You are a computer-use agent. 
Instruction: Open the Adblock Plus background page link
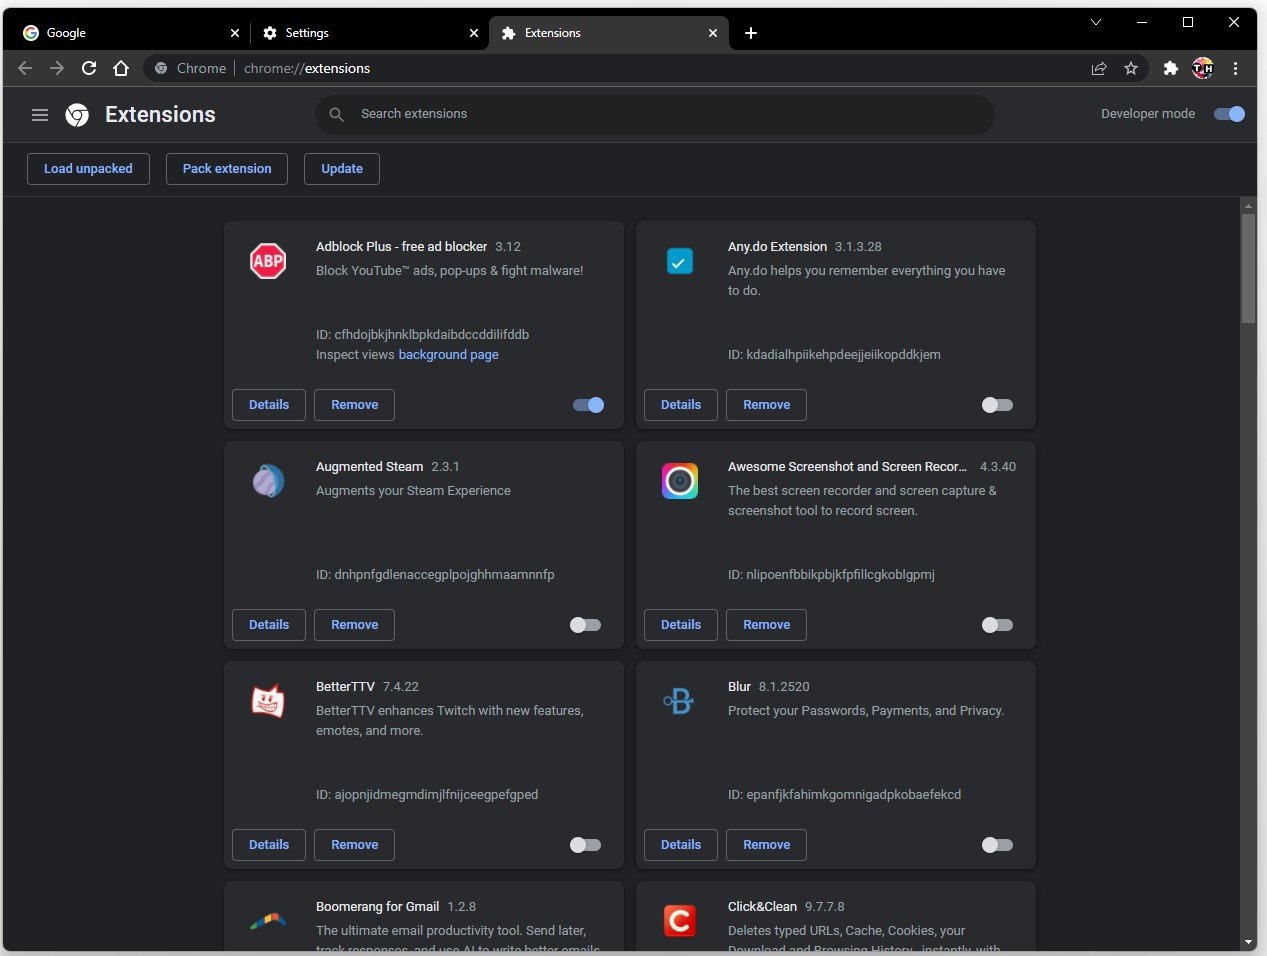pyautogui.click(x=448, y=355)
